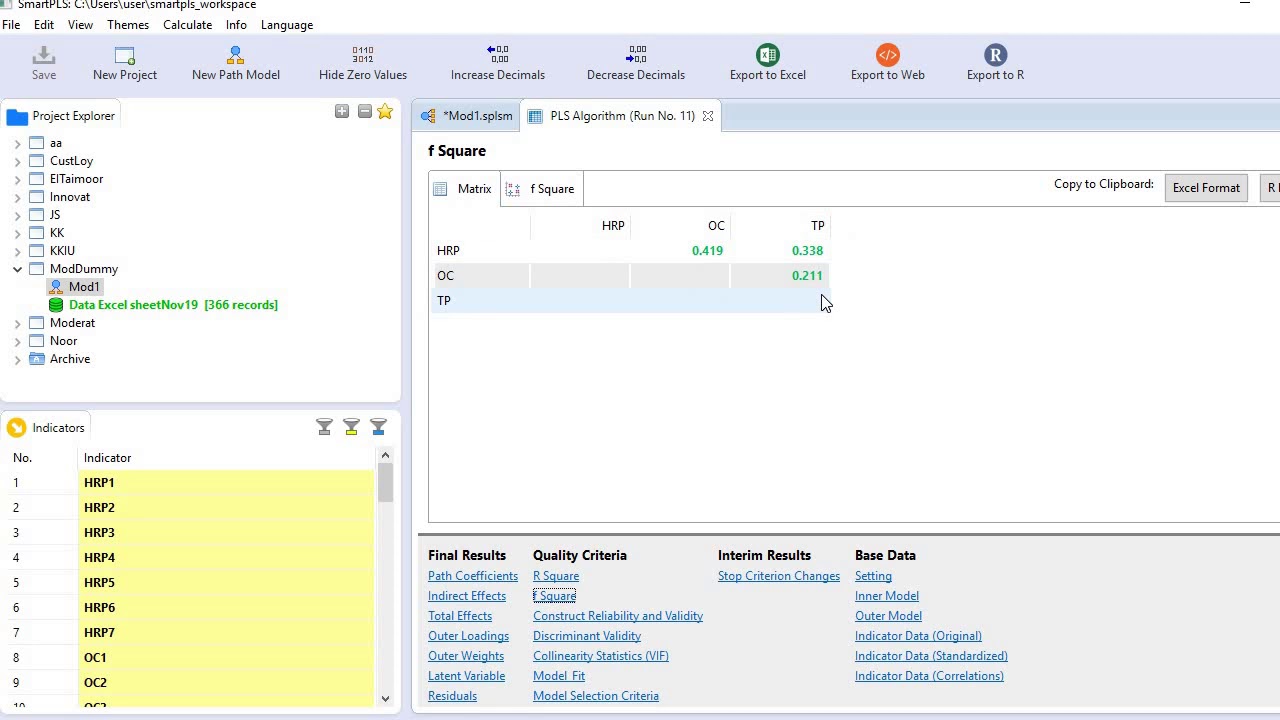This screenshot has width=1280, height=720.
Task: Expand the Archive folder
Action: (17, 359)
